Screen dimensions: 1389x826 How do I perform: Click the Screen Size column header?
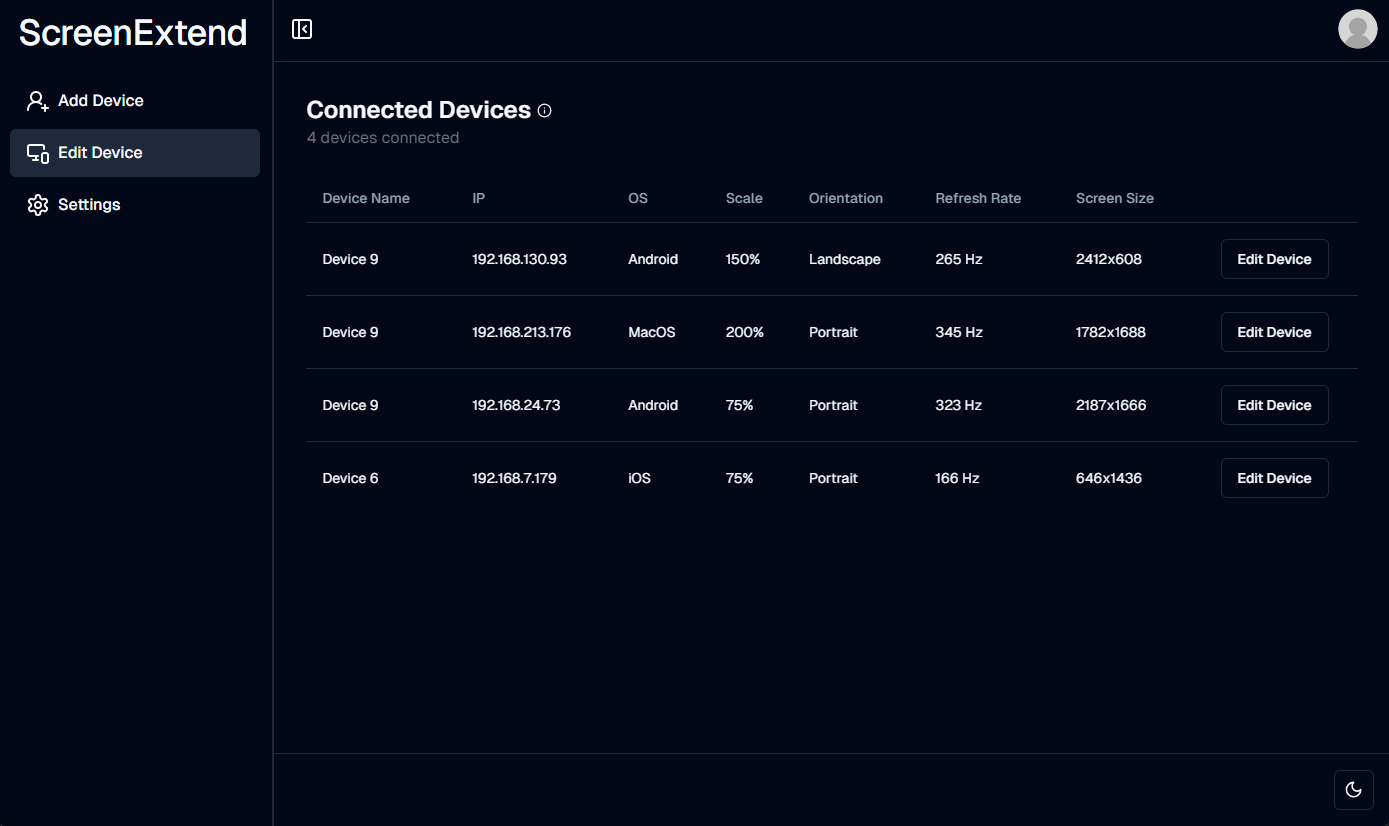click(1115, 198)
